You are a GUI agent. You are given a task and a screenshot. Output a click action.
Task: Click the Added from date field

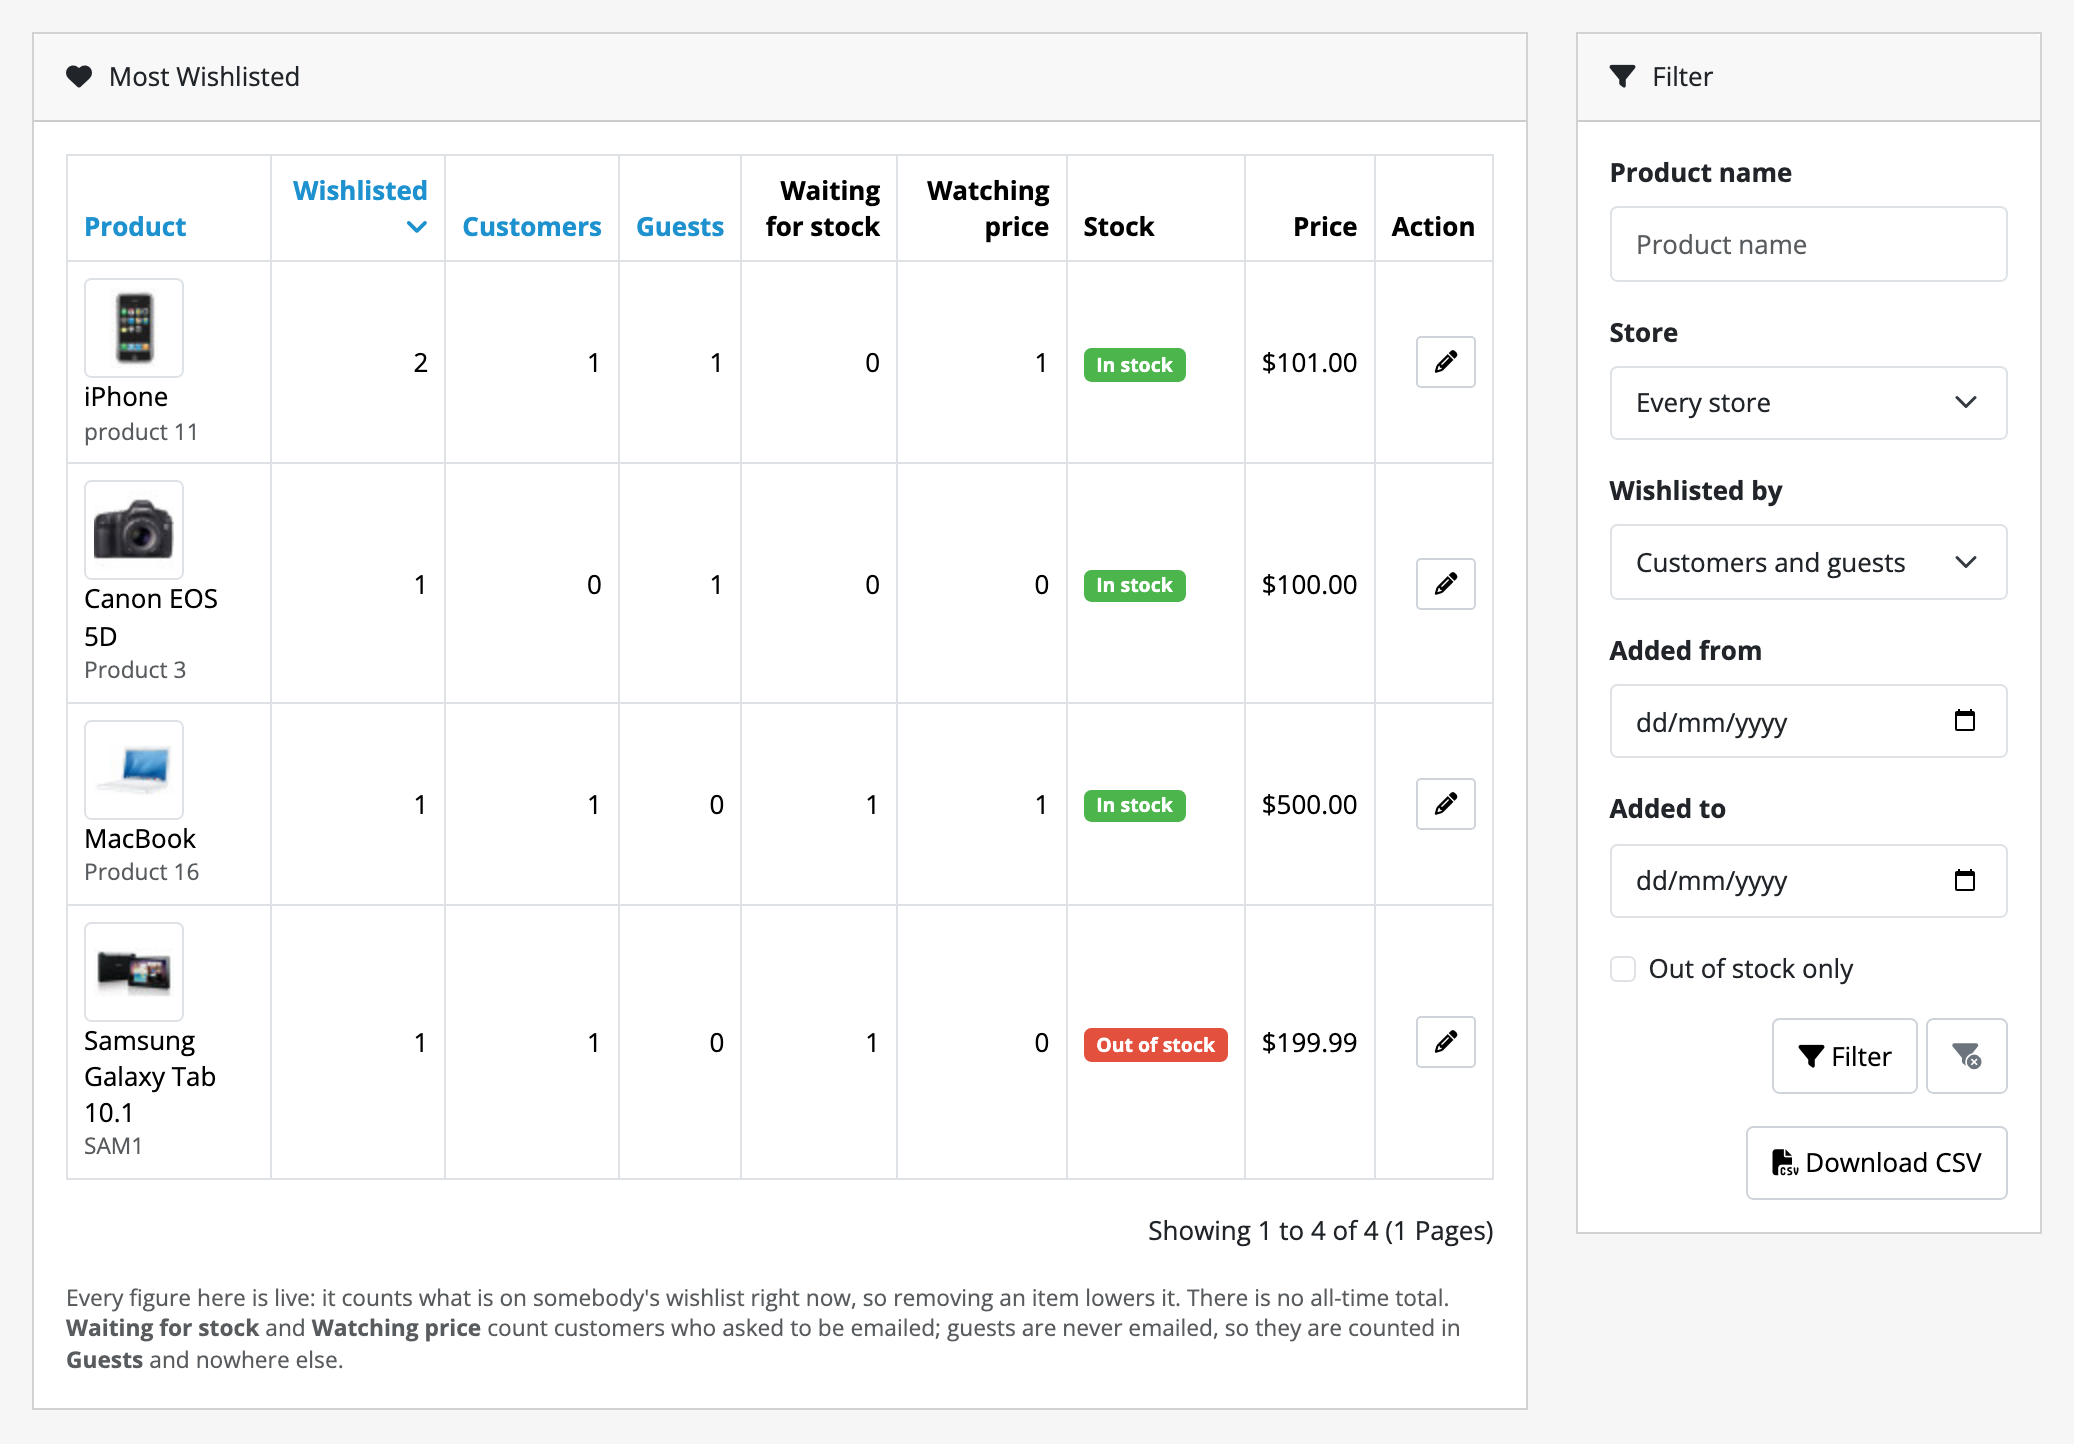pos(1808,721)
